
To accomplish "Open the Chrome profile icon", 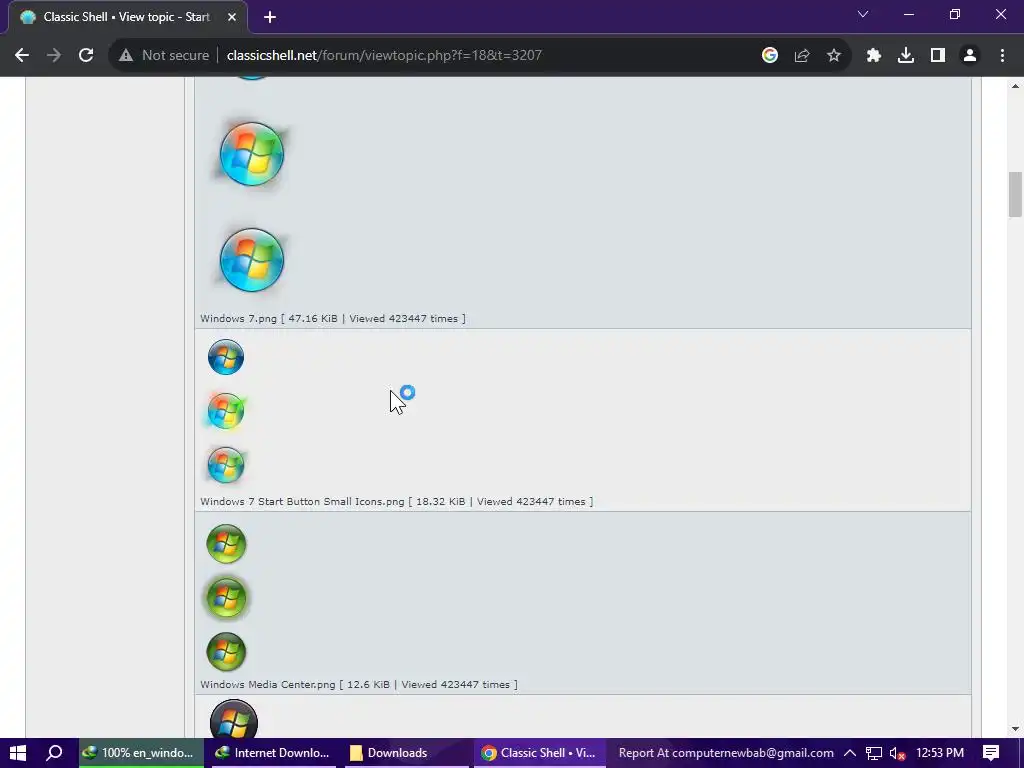I will [970, 56].
